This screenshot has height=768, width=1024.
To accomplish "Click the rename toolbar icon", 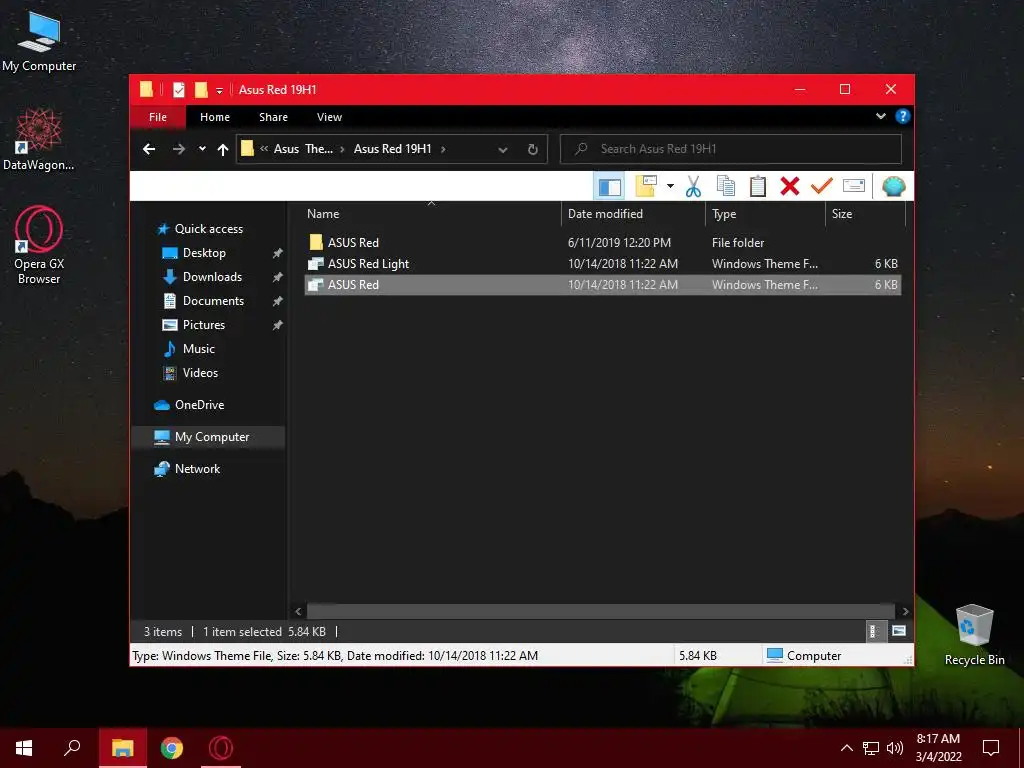I will pyautogui.click(x=854, y=186).
